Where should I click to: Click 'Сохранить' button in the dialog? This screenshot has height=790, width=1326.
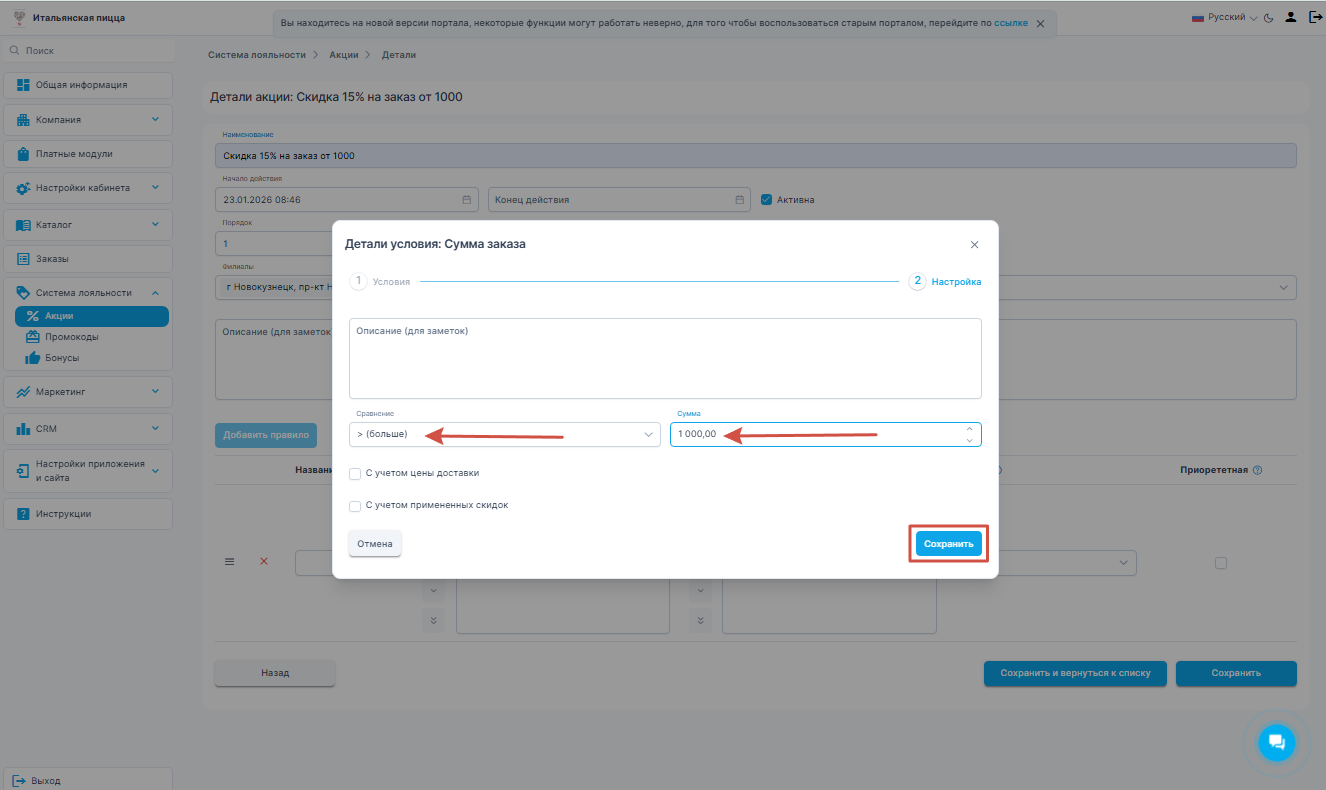pos(948,544)
